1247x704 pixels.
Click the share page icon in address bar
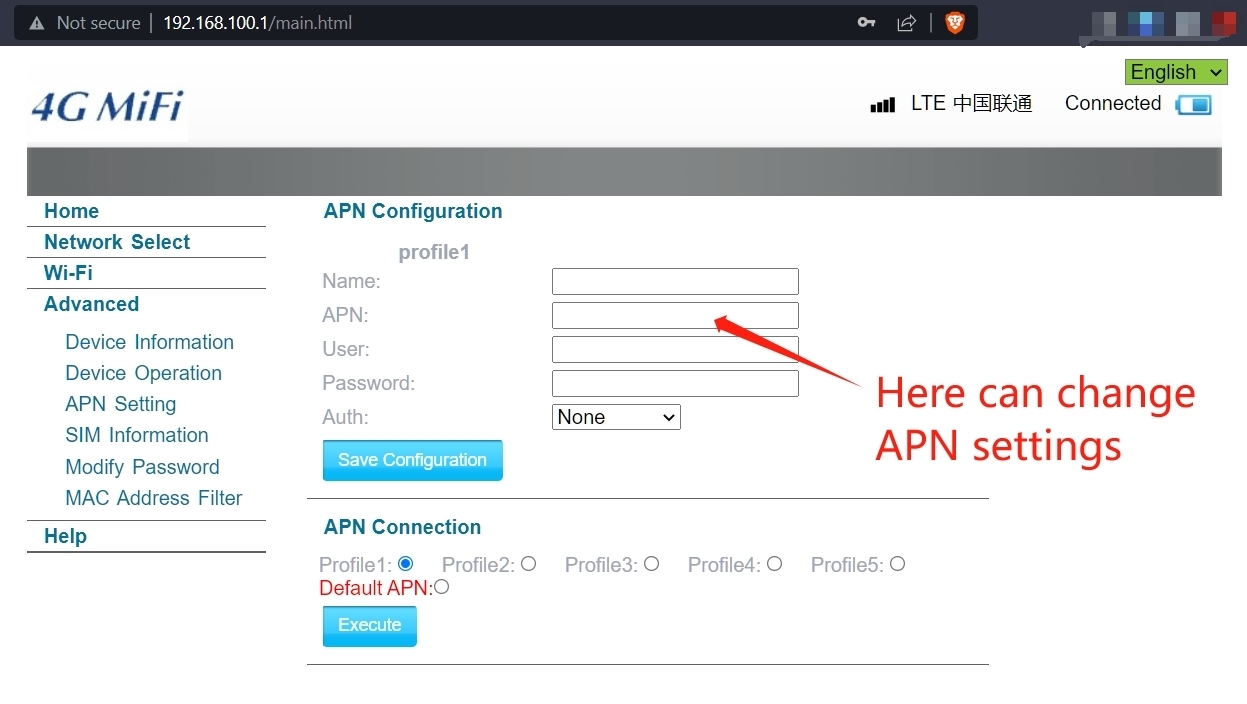tap(907, 23)
